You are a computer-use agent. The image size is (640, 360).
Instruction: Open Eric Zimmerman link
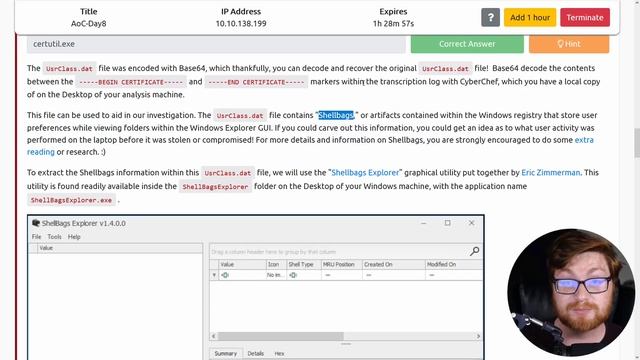(x=551, y=173)
